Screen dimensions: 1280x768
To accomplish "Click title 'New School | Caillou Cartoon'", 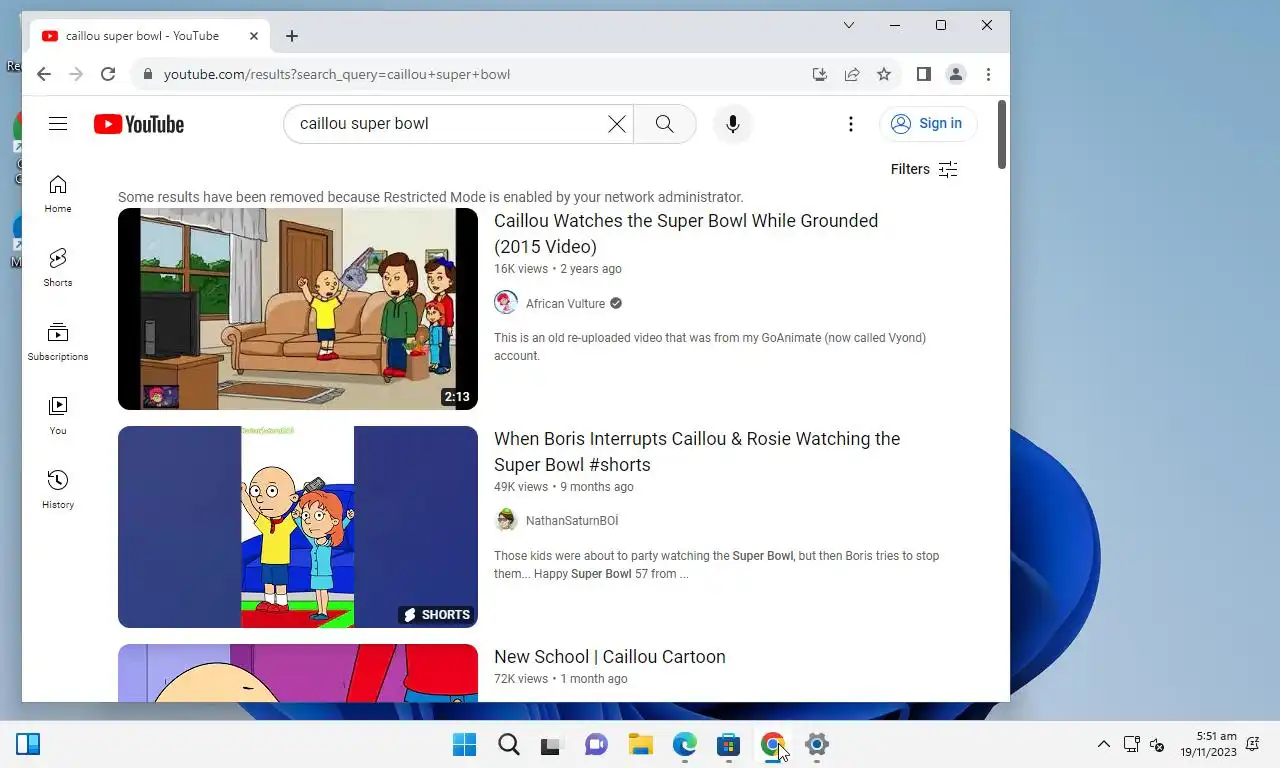I will tap(610, 657).
